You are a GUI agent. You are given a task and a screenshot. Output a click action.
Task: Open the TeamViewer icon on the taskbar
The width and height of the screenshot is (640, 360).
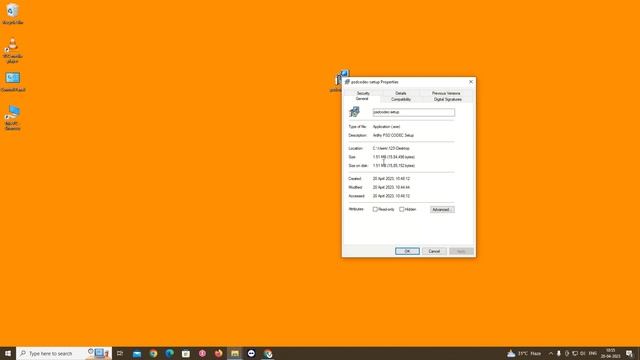click(251, 353)
